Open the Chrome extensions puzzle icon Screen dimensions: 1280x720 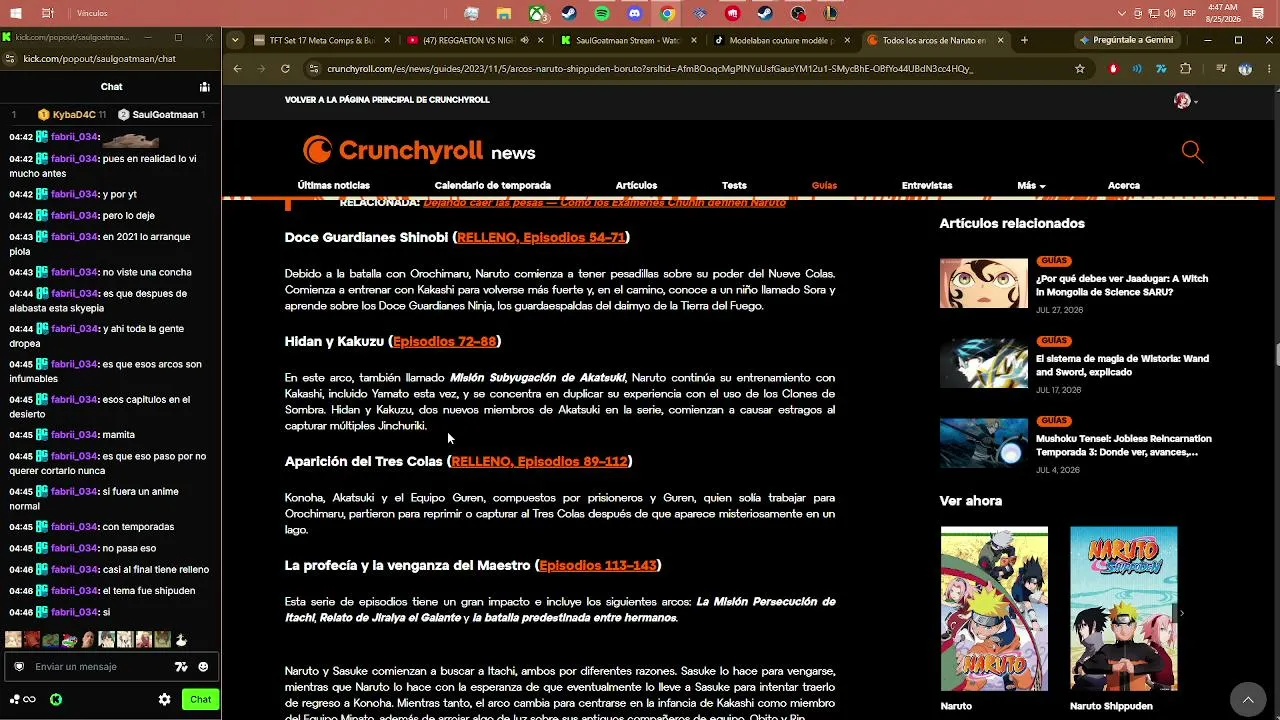1186,69
